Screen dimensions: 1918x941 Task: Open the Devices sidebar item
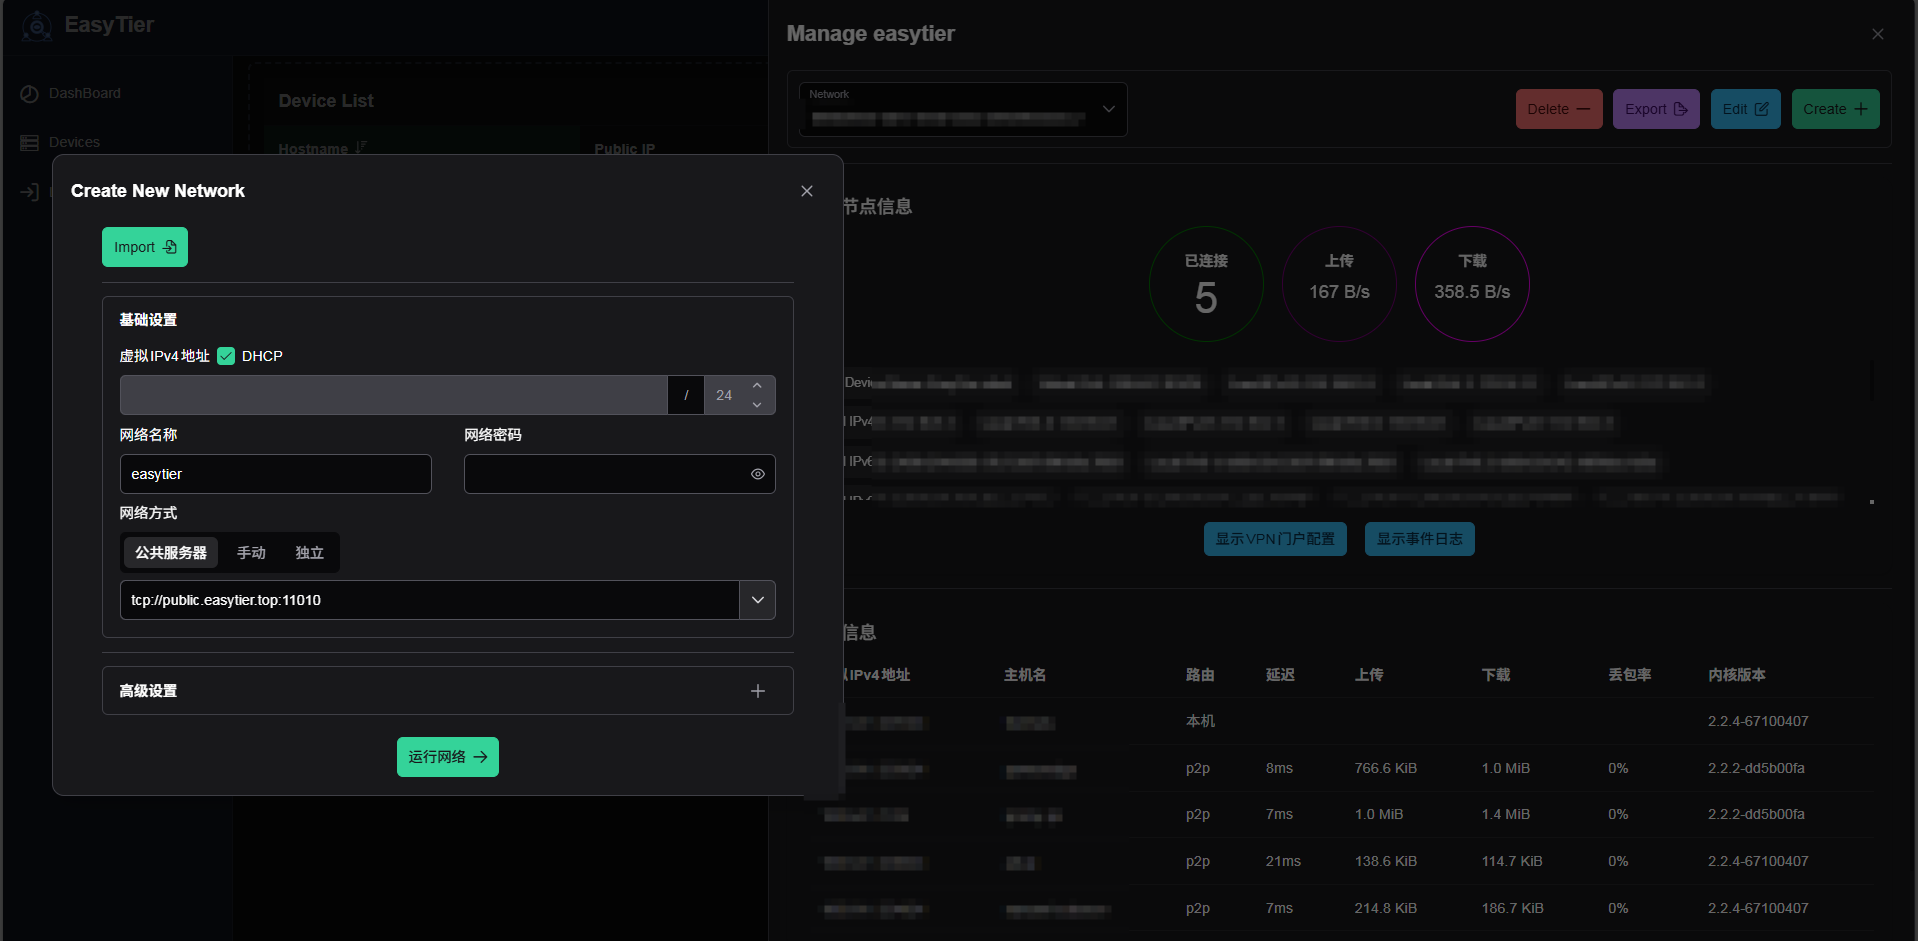(x=60, y=142)
